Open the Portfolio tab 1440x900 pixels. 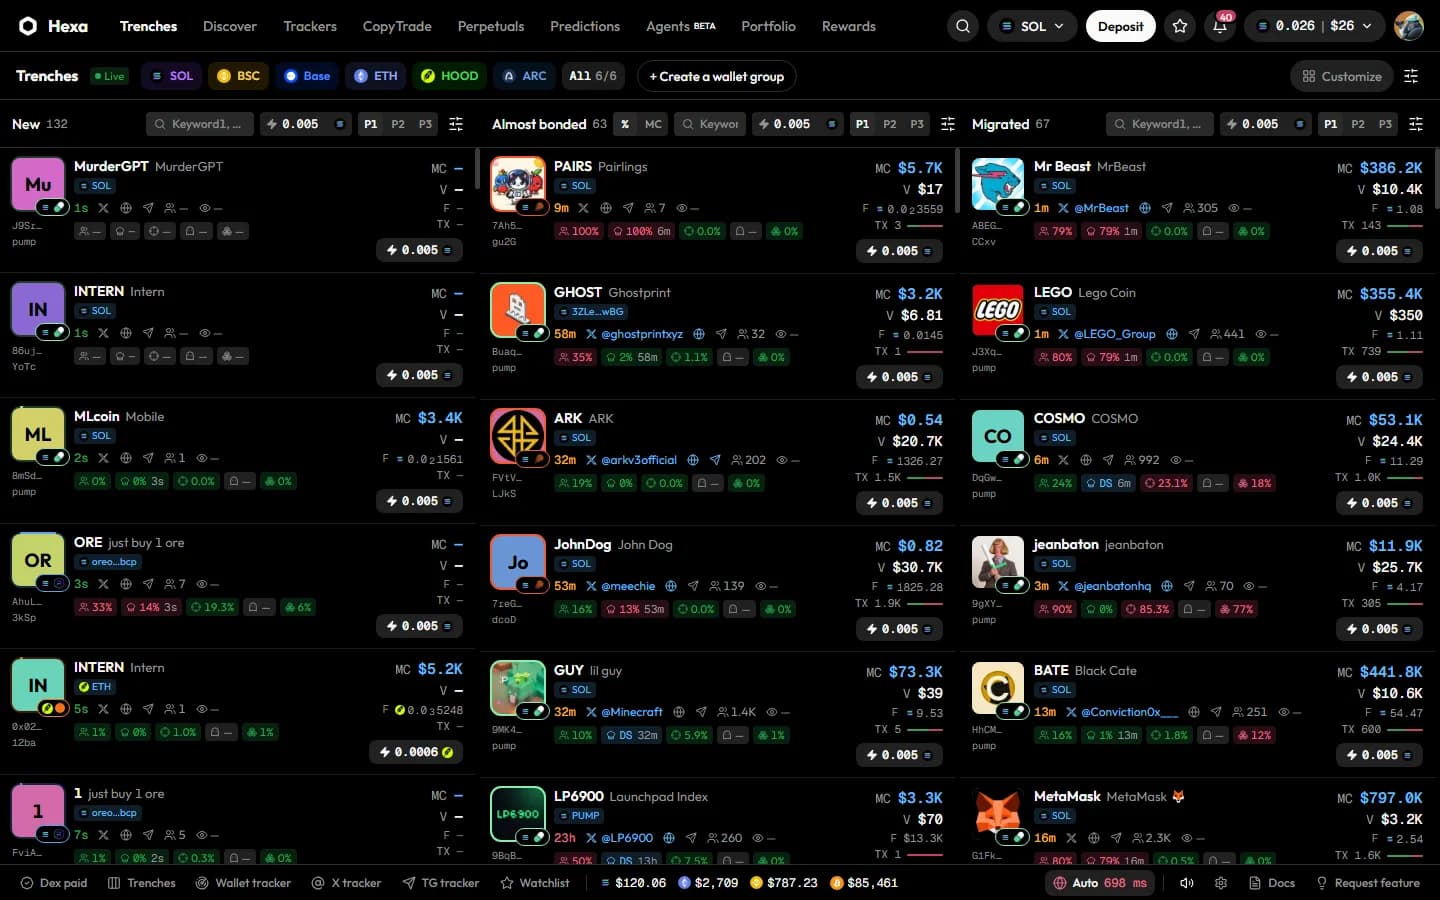(768, 26)
